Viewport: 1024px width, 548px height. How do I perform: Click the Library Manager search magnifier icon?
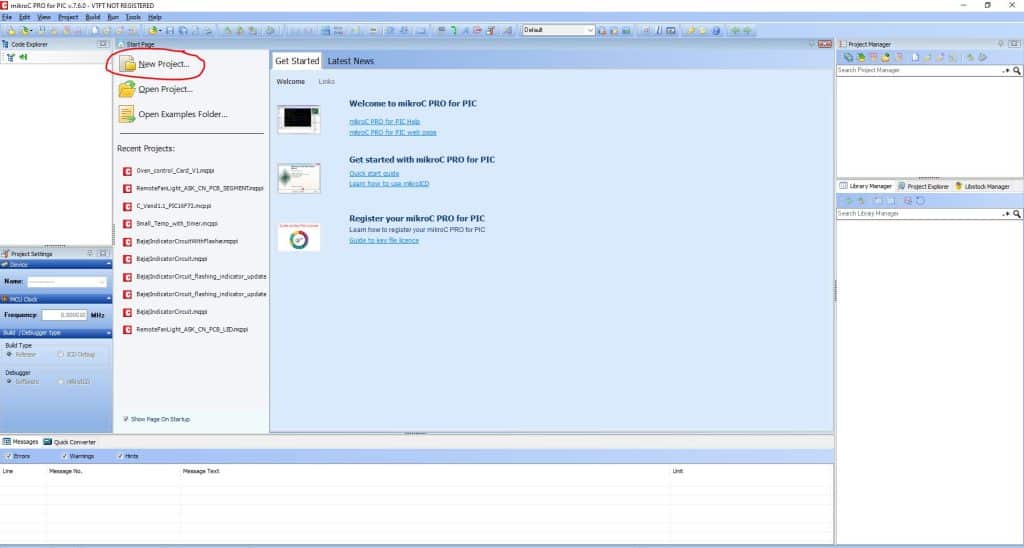pyautogui.click(x=1017, y=214)
